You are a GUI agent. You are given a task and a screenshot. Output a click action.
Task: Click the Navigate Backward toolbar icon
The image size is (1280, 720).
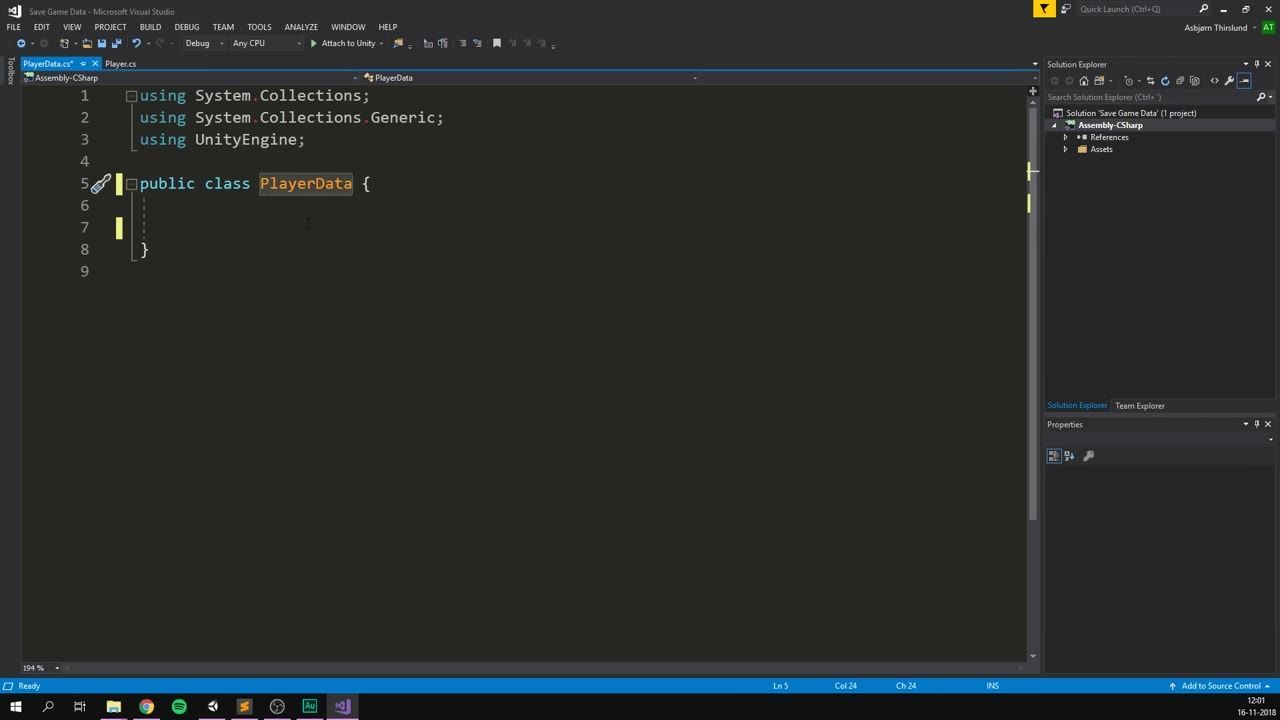tap(21, 43)
